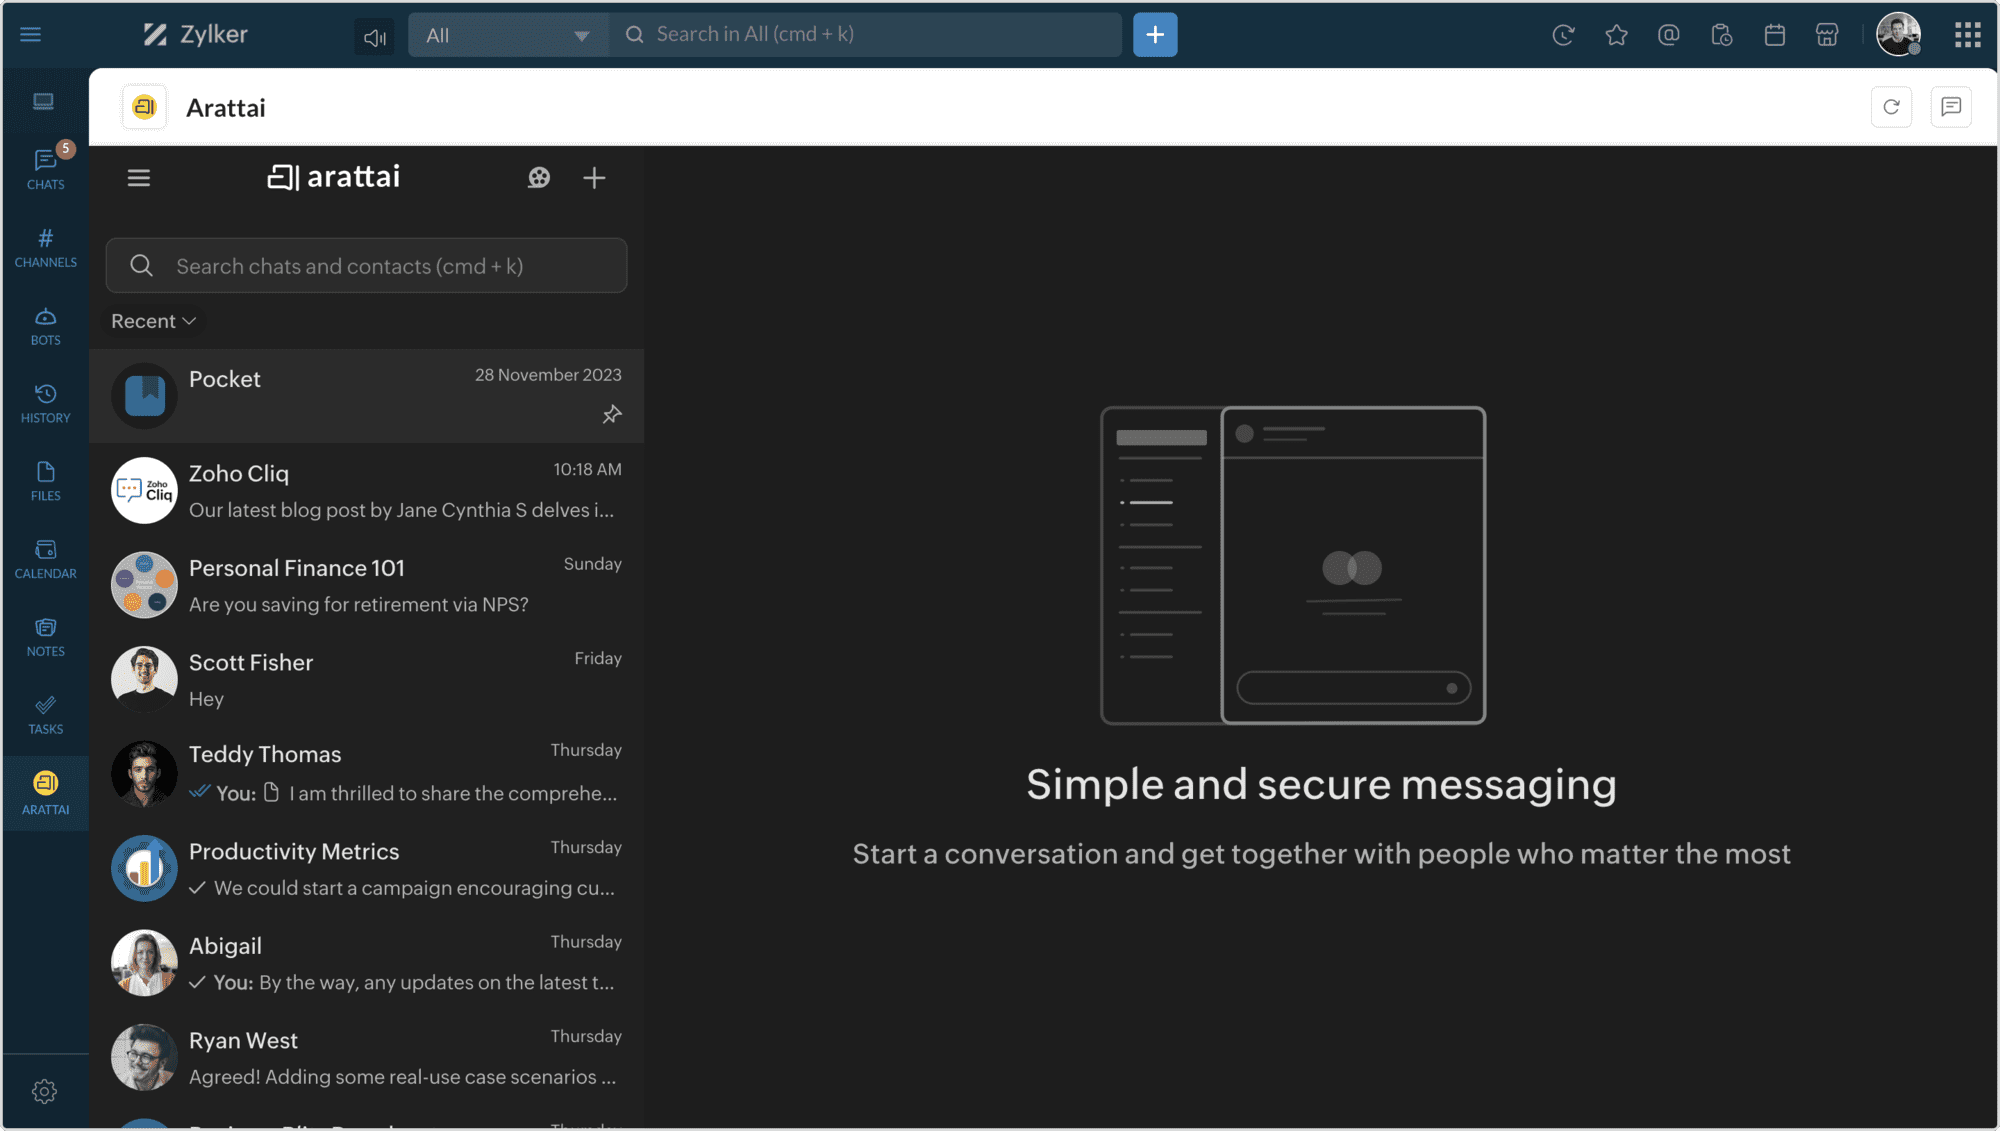Image resolution: width=2000 pixels, height=1131 pixels.
Task: Open History from the left sidebar
Action: coord(45,403)
